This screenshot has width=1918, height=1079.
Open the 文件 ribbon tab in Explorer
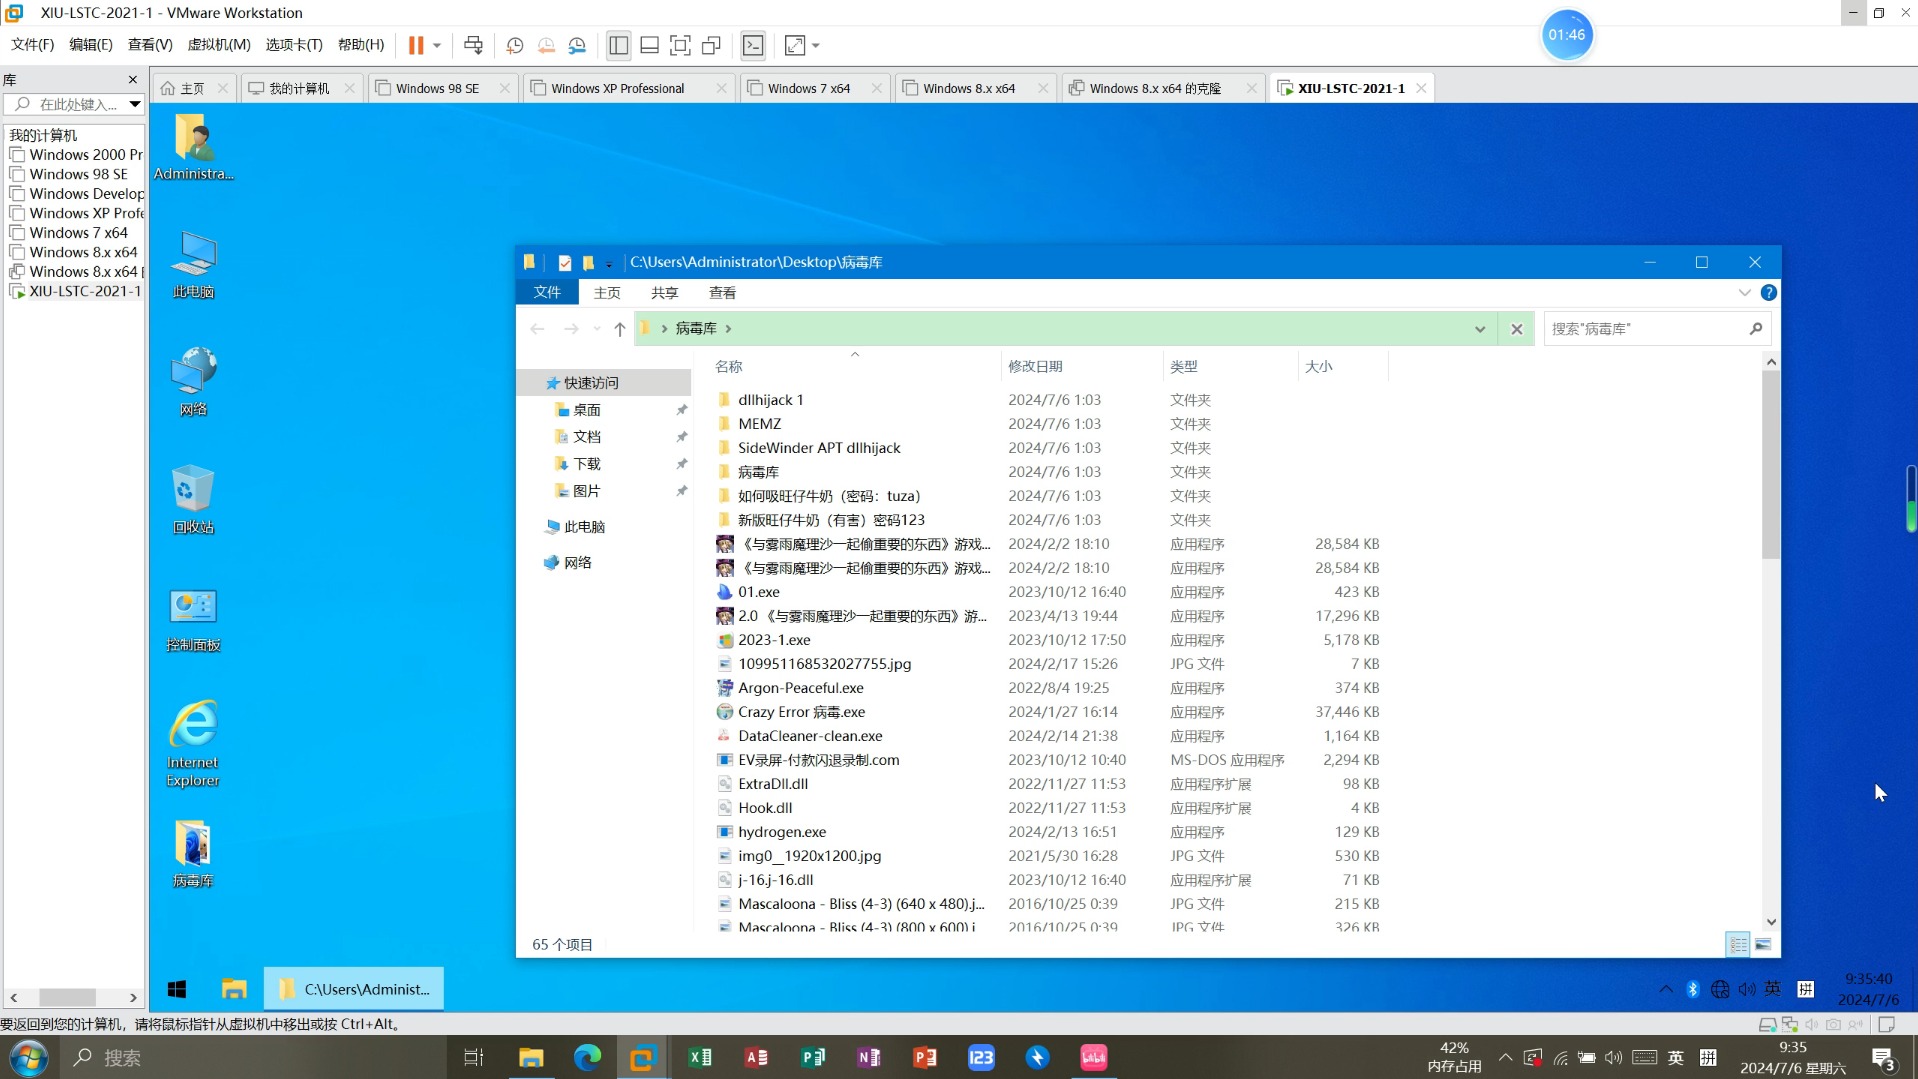(x=547, y=292)
